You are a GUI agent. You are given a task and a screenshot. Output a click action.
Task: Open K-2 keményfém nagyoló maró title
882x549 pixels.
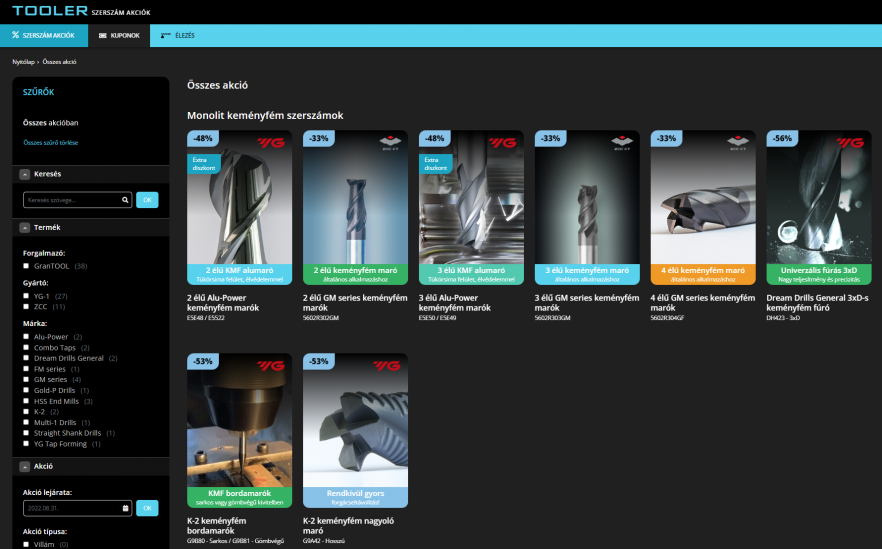(349, 525)
